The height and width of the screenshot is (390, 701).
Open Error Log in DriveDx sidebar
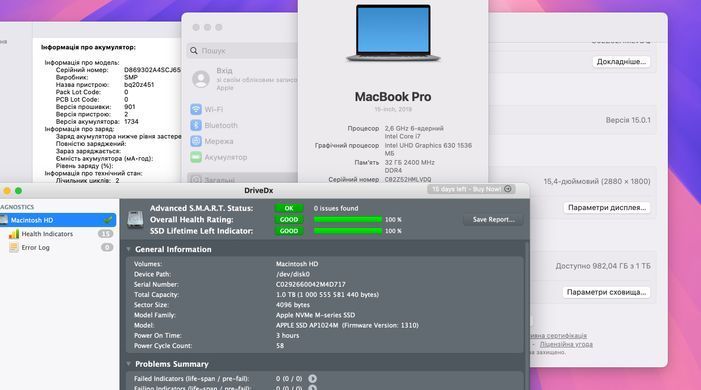pos(35,247)
